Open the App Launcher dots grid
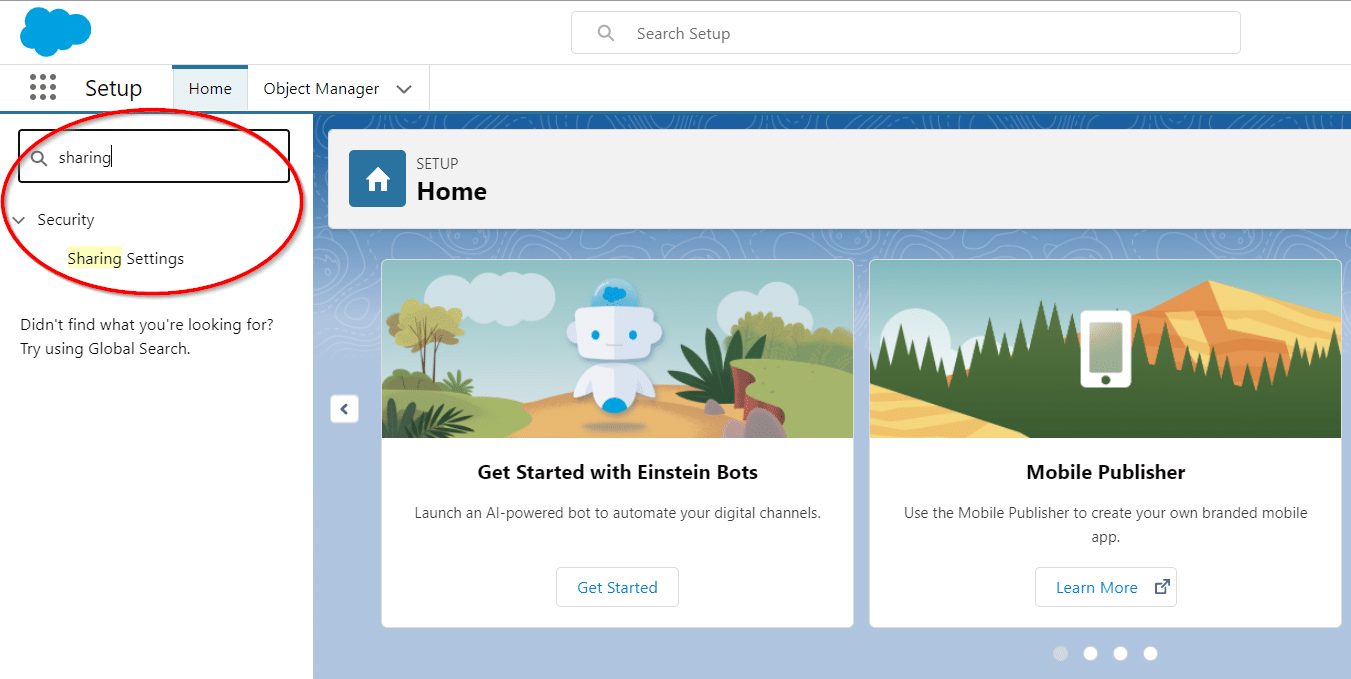The width and height of the screenshot is (1351, 679). point(43,88)
